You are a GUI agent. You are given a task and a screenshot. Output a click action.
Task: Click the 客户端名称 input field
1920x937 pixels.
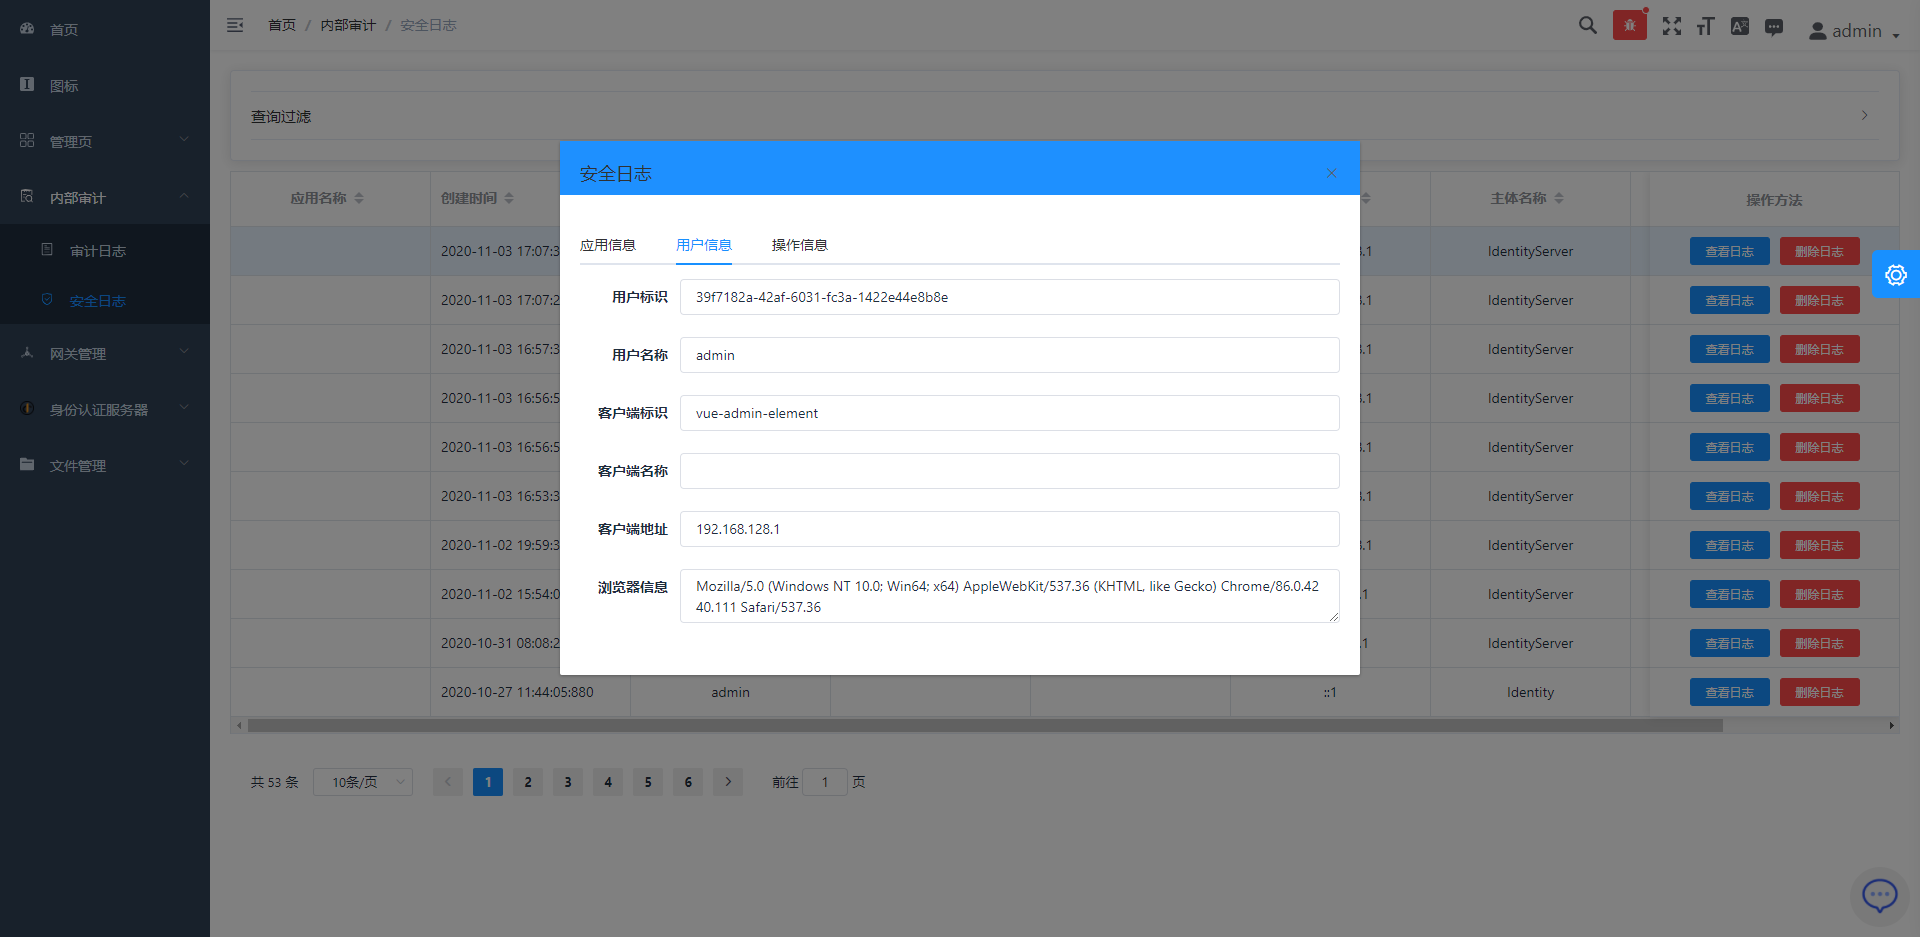point(1008,471)
